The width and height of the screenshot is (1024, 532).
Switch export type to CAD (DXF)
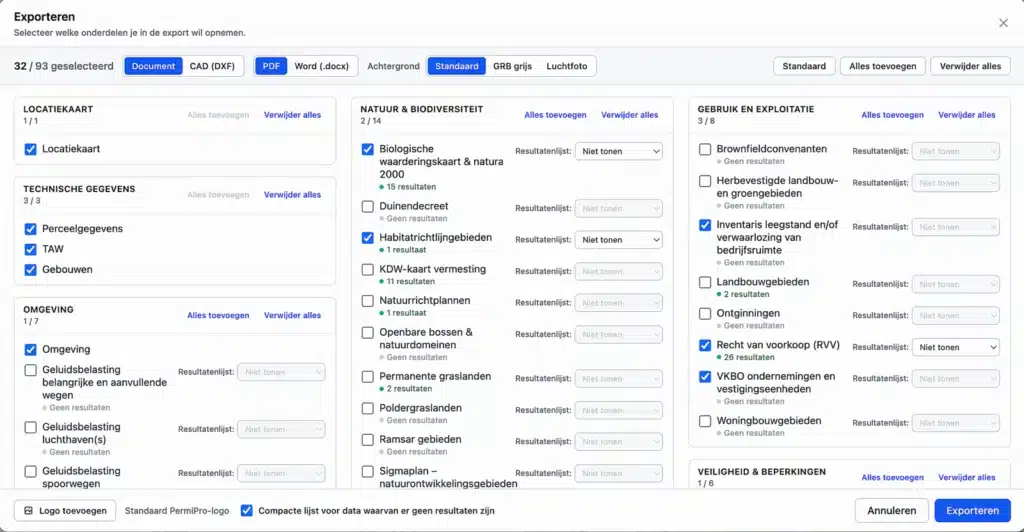coord(212,66)
